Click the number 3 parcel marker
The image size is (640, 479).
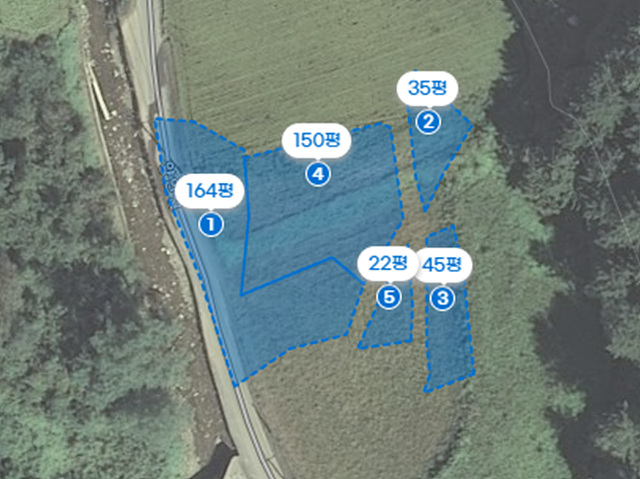tap(443, 298)
